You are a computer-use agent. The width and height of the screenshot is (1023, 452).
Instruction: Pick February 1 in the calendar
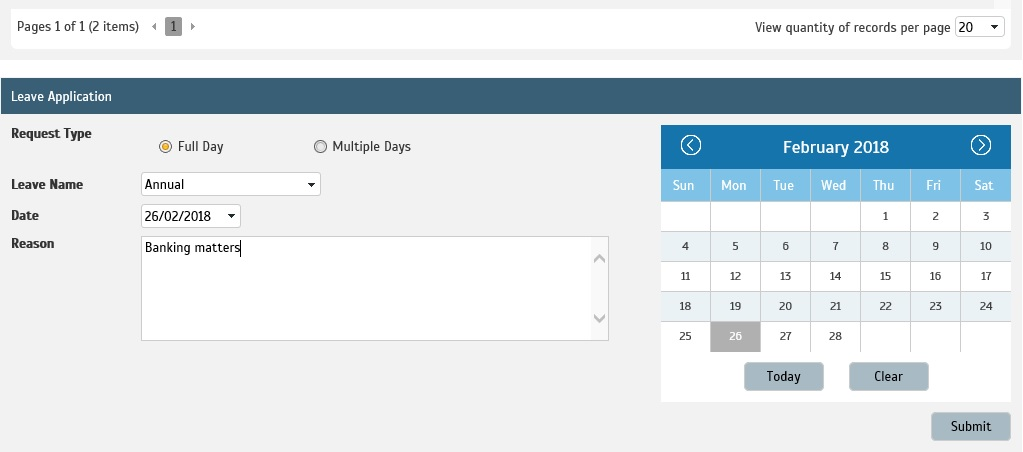tap(885, 216)
